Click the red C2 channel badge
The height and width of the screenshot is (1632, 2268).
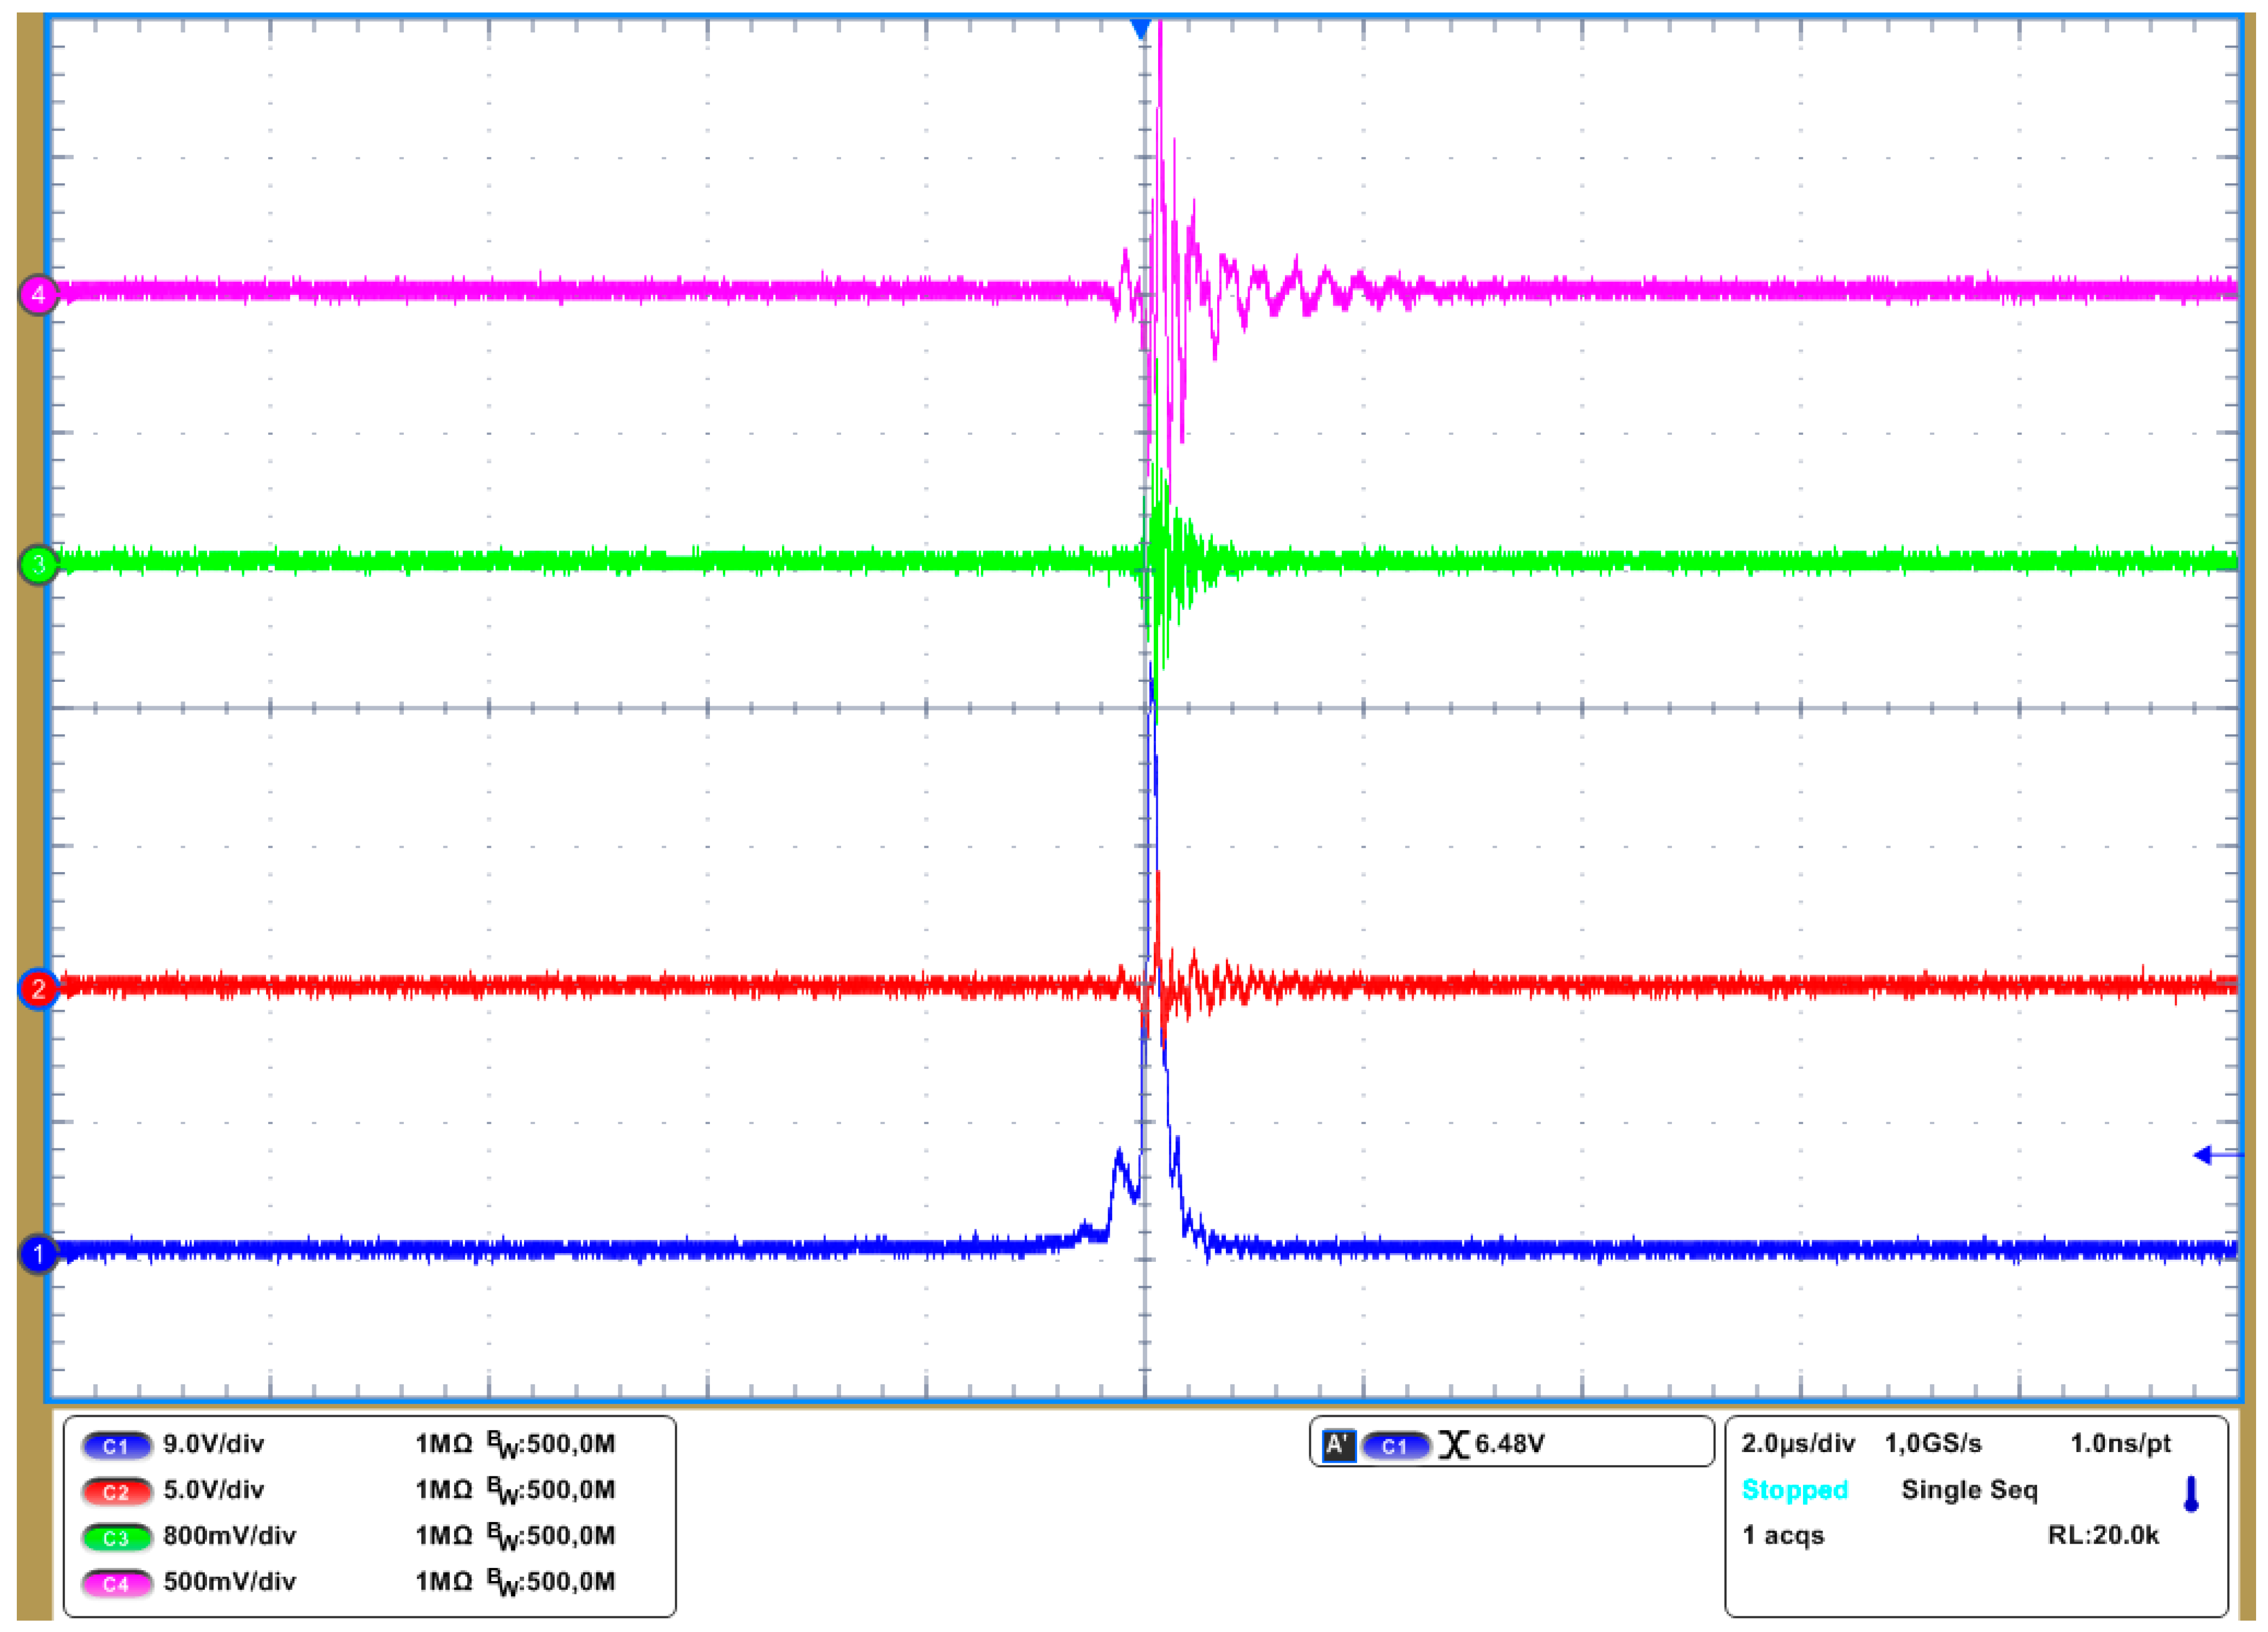[116, 1492]
